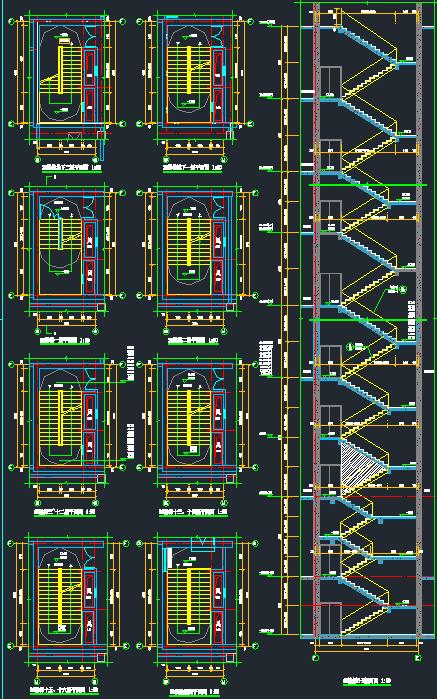437x699 pixels.
Task: Click the green grid bubble below the section's left wall
Action: click(316, 658)
